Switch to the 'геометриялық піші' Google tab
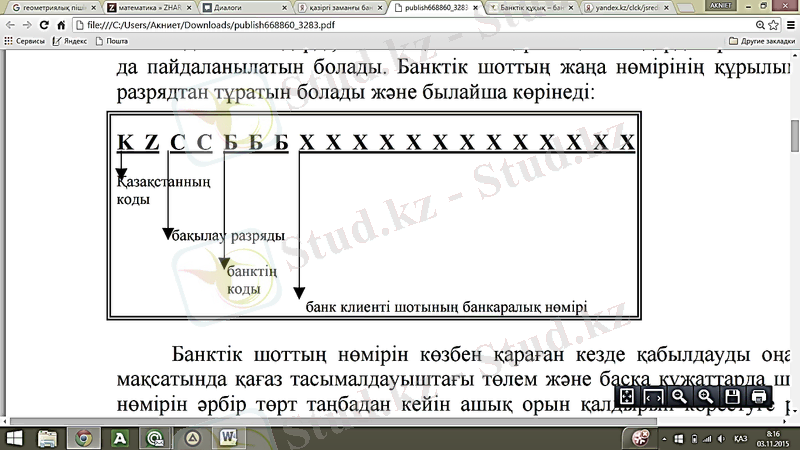 click(50, 8)
